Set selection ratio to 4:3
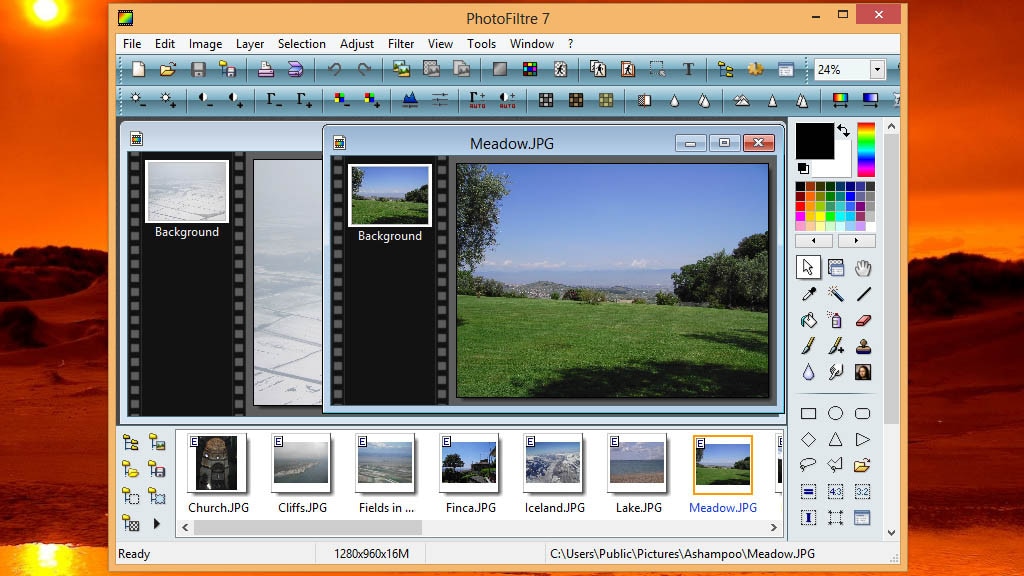The height and width of the screenshot is (576, 1024). coord(836,491)
